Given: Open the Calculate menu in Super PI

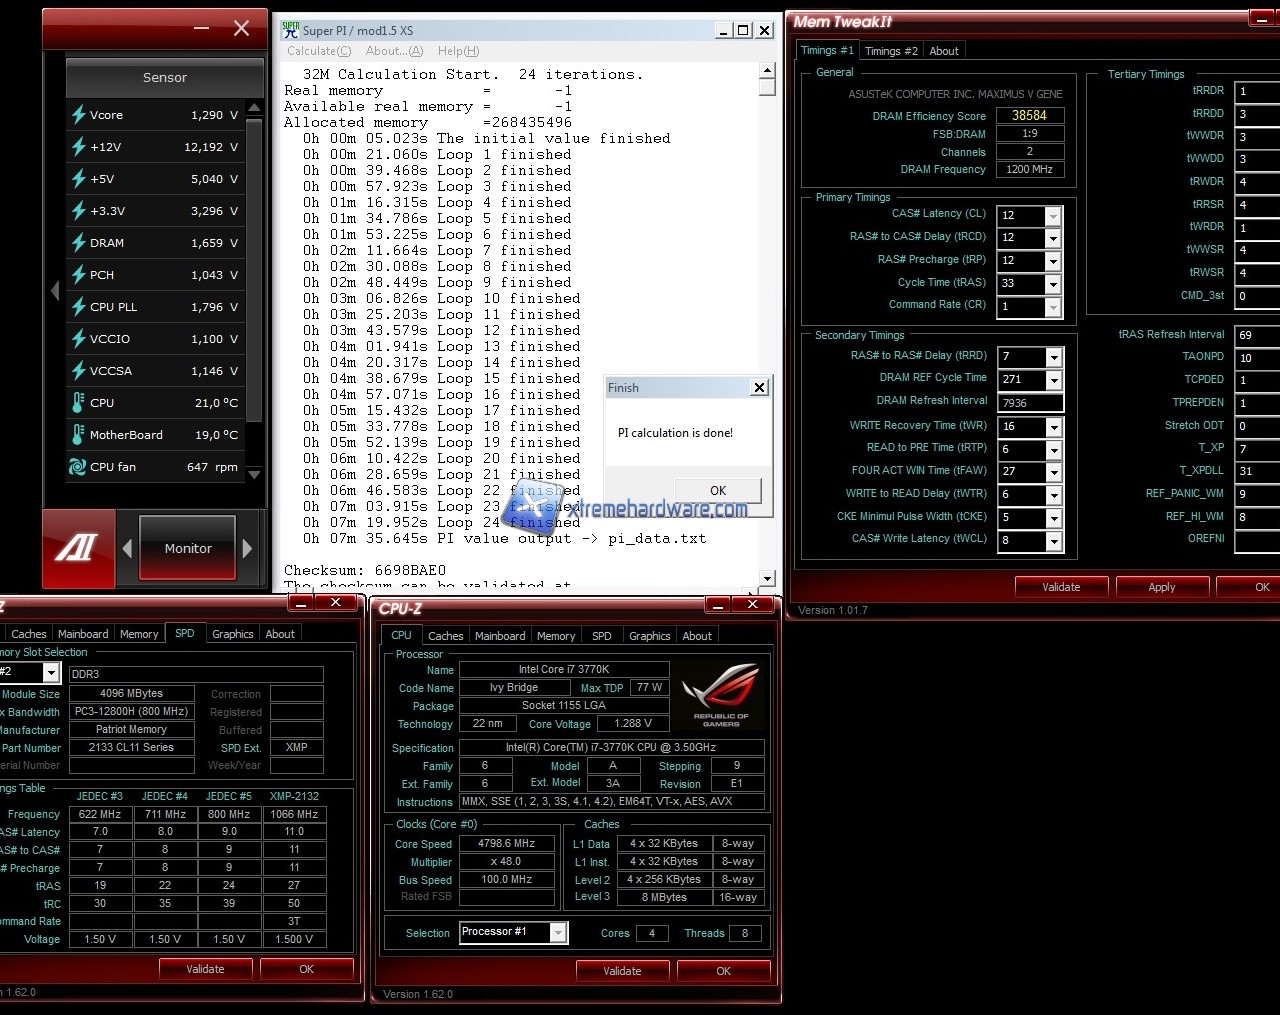Looking at the screenshot, I should coord(318,51).
